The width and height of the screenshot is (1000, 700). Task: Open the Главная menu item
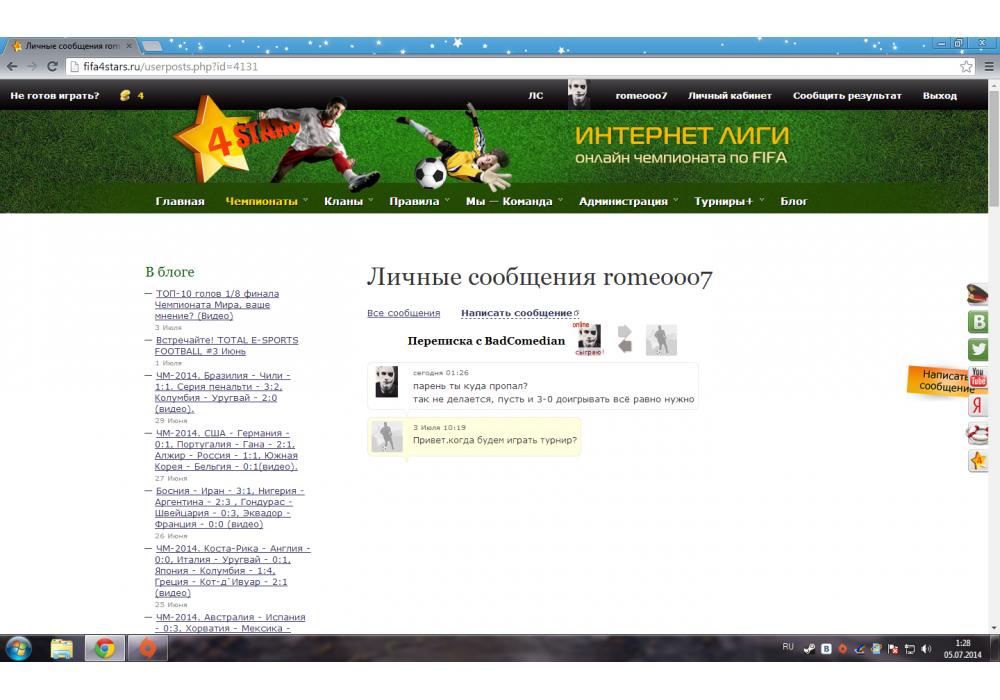(x=180, y=201)
